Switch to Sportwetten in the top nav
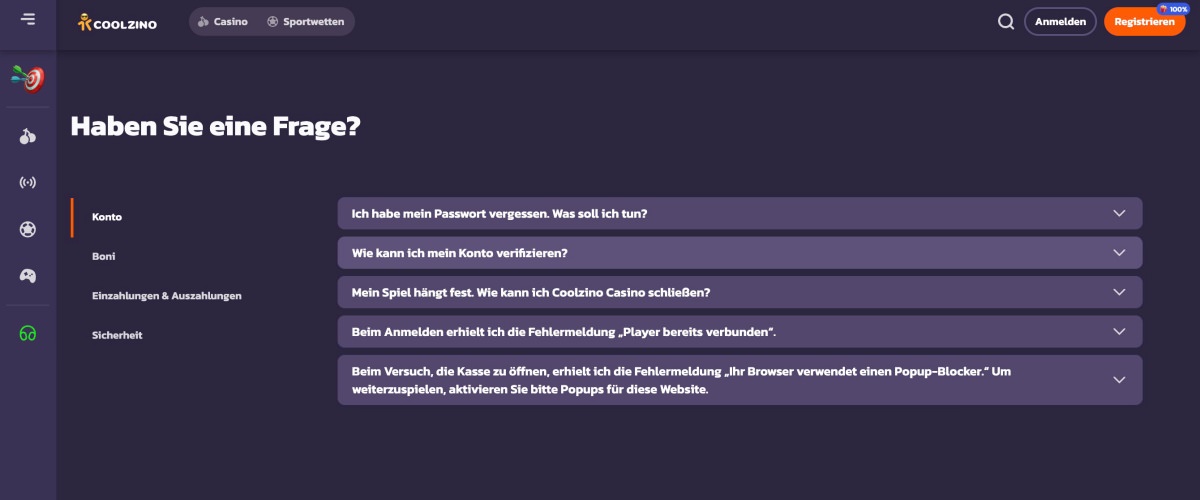The image size is (1200, 500). pos(305,21)
